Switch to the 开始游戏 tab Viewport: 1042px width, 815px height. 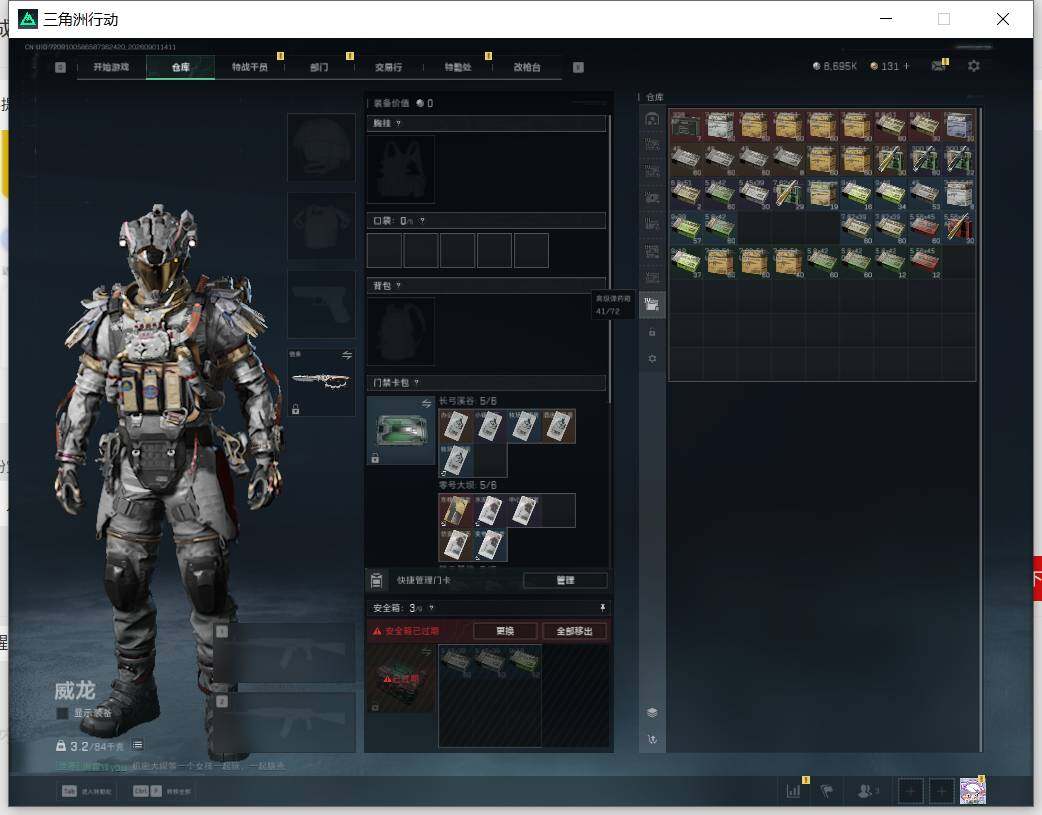111,67
